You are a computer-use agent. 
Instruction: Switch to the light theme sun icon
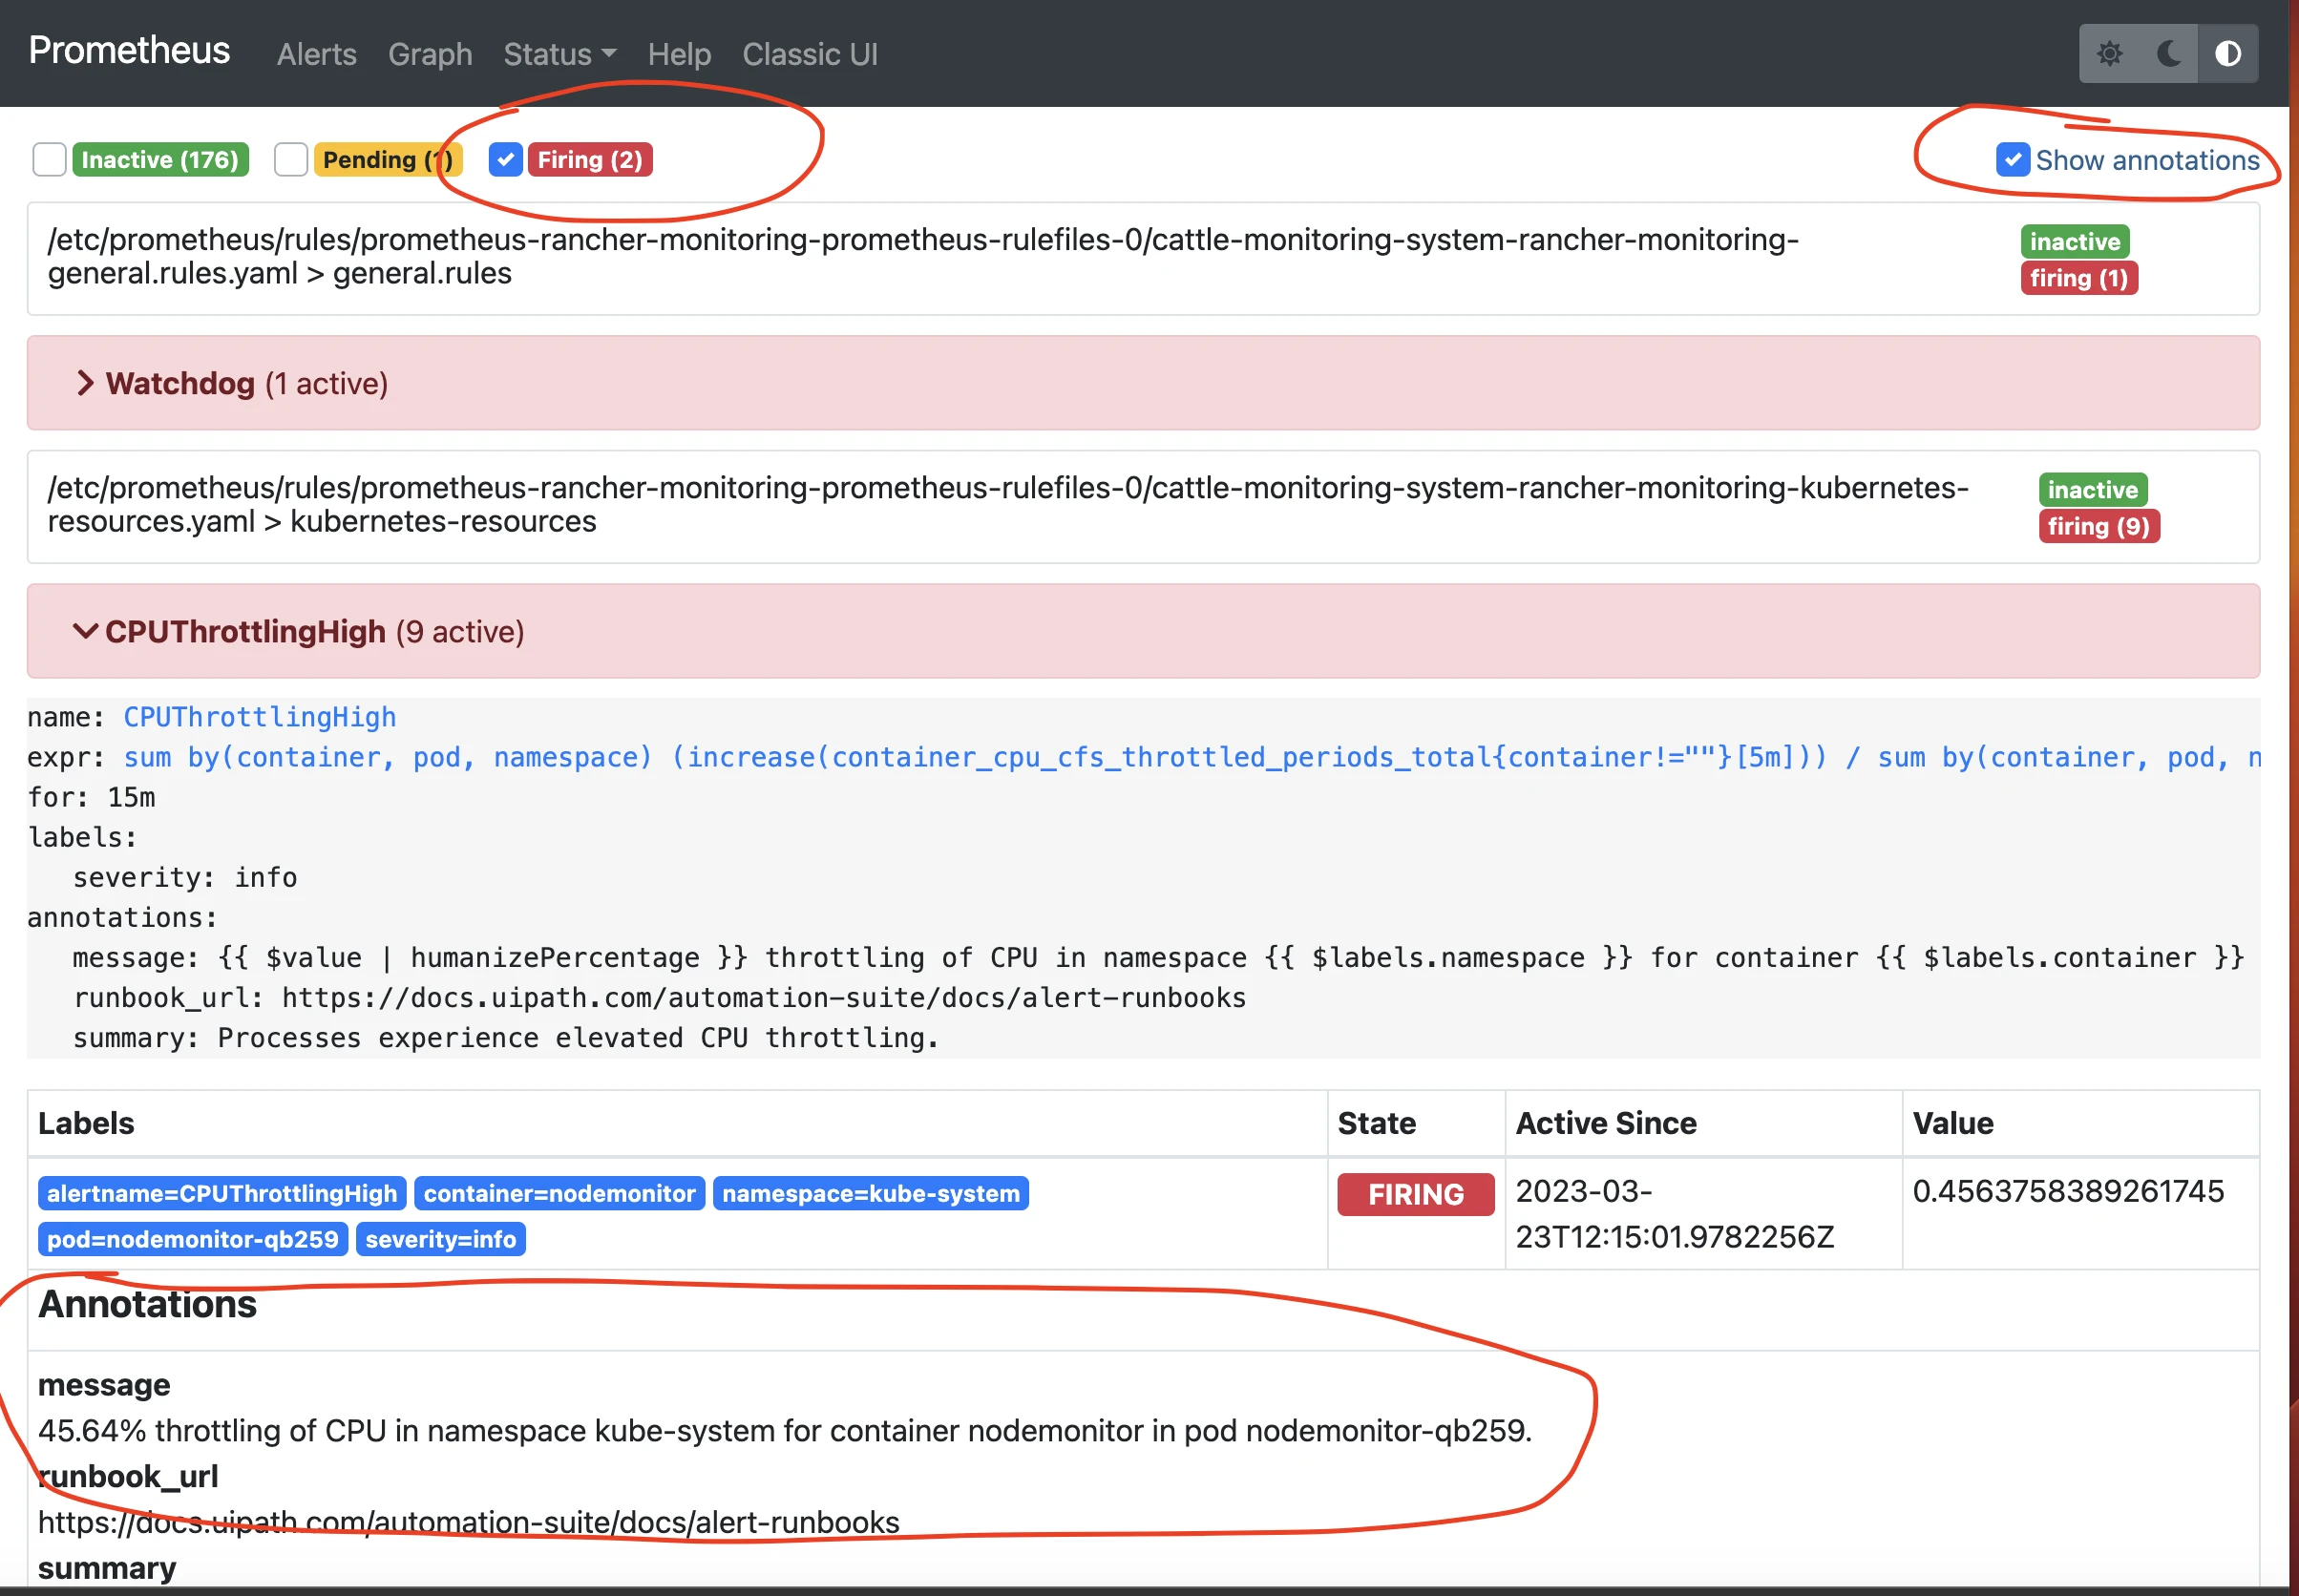pyautogui.click(x=2109, y=53)
